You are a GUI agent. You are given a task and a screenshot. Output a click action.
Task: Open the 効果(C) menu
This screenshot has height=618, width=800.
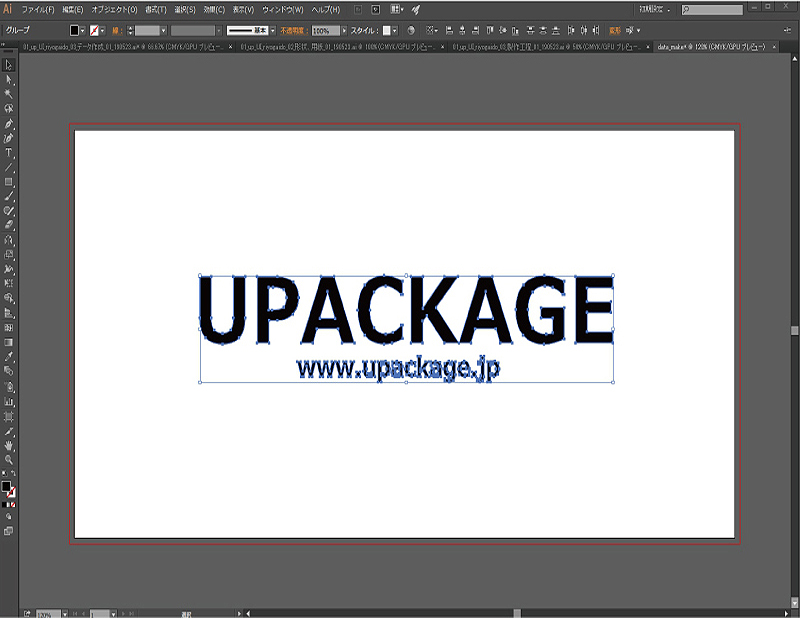pyautogui.click(x=214, y=10)
